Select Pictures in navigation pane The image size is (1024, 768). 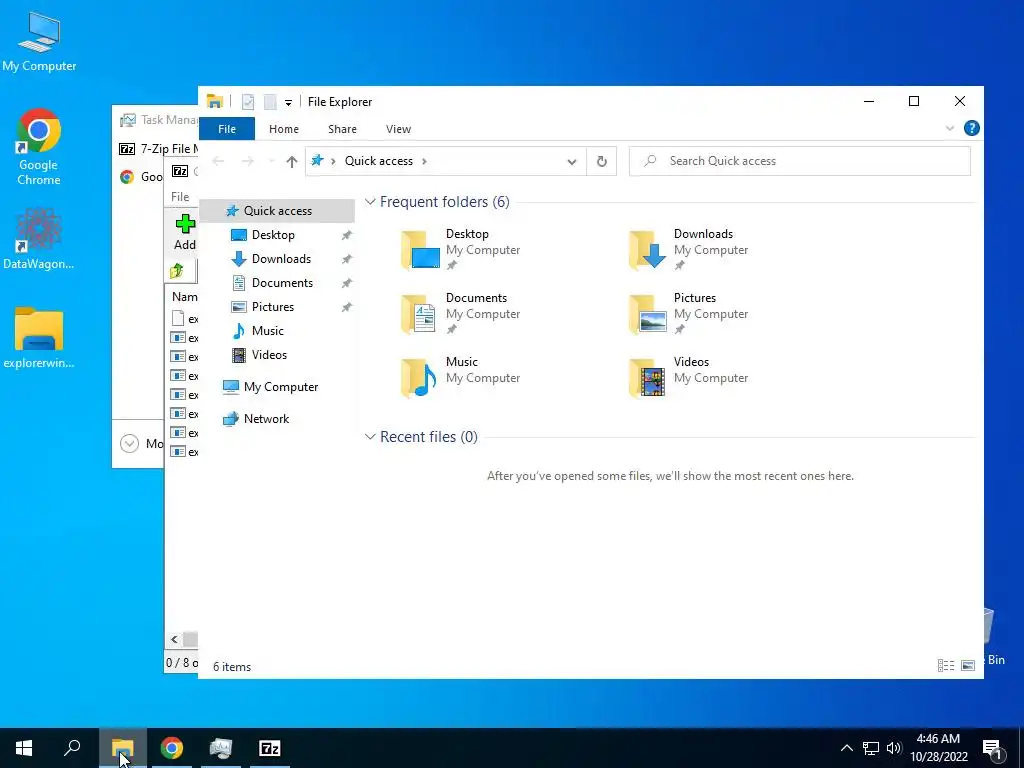tap(272, 307)
